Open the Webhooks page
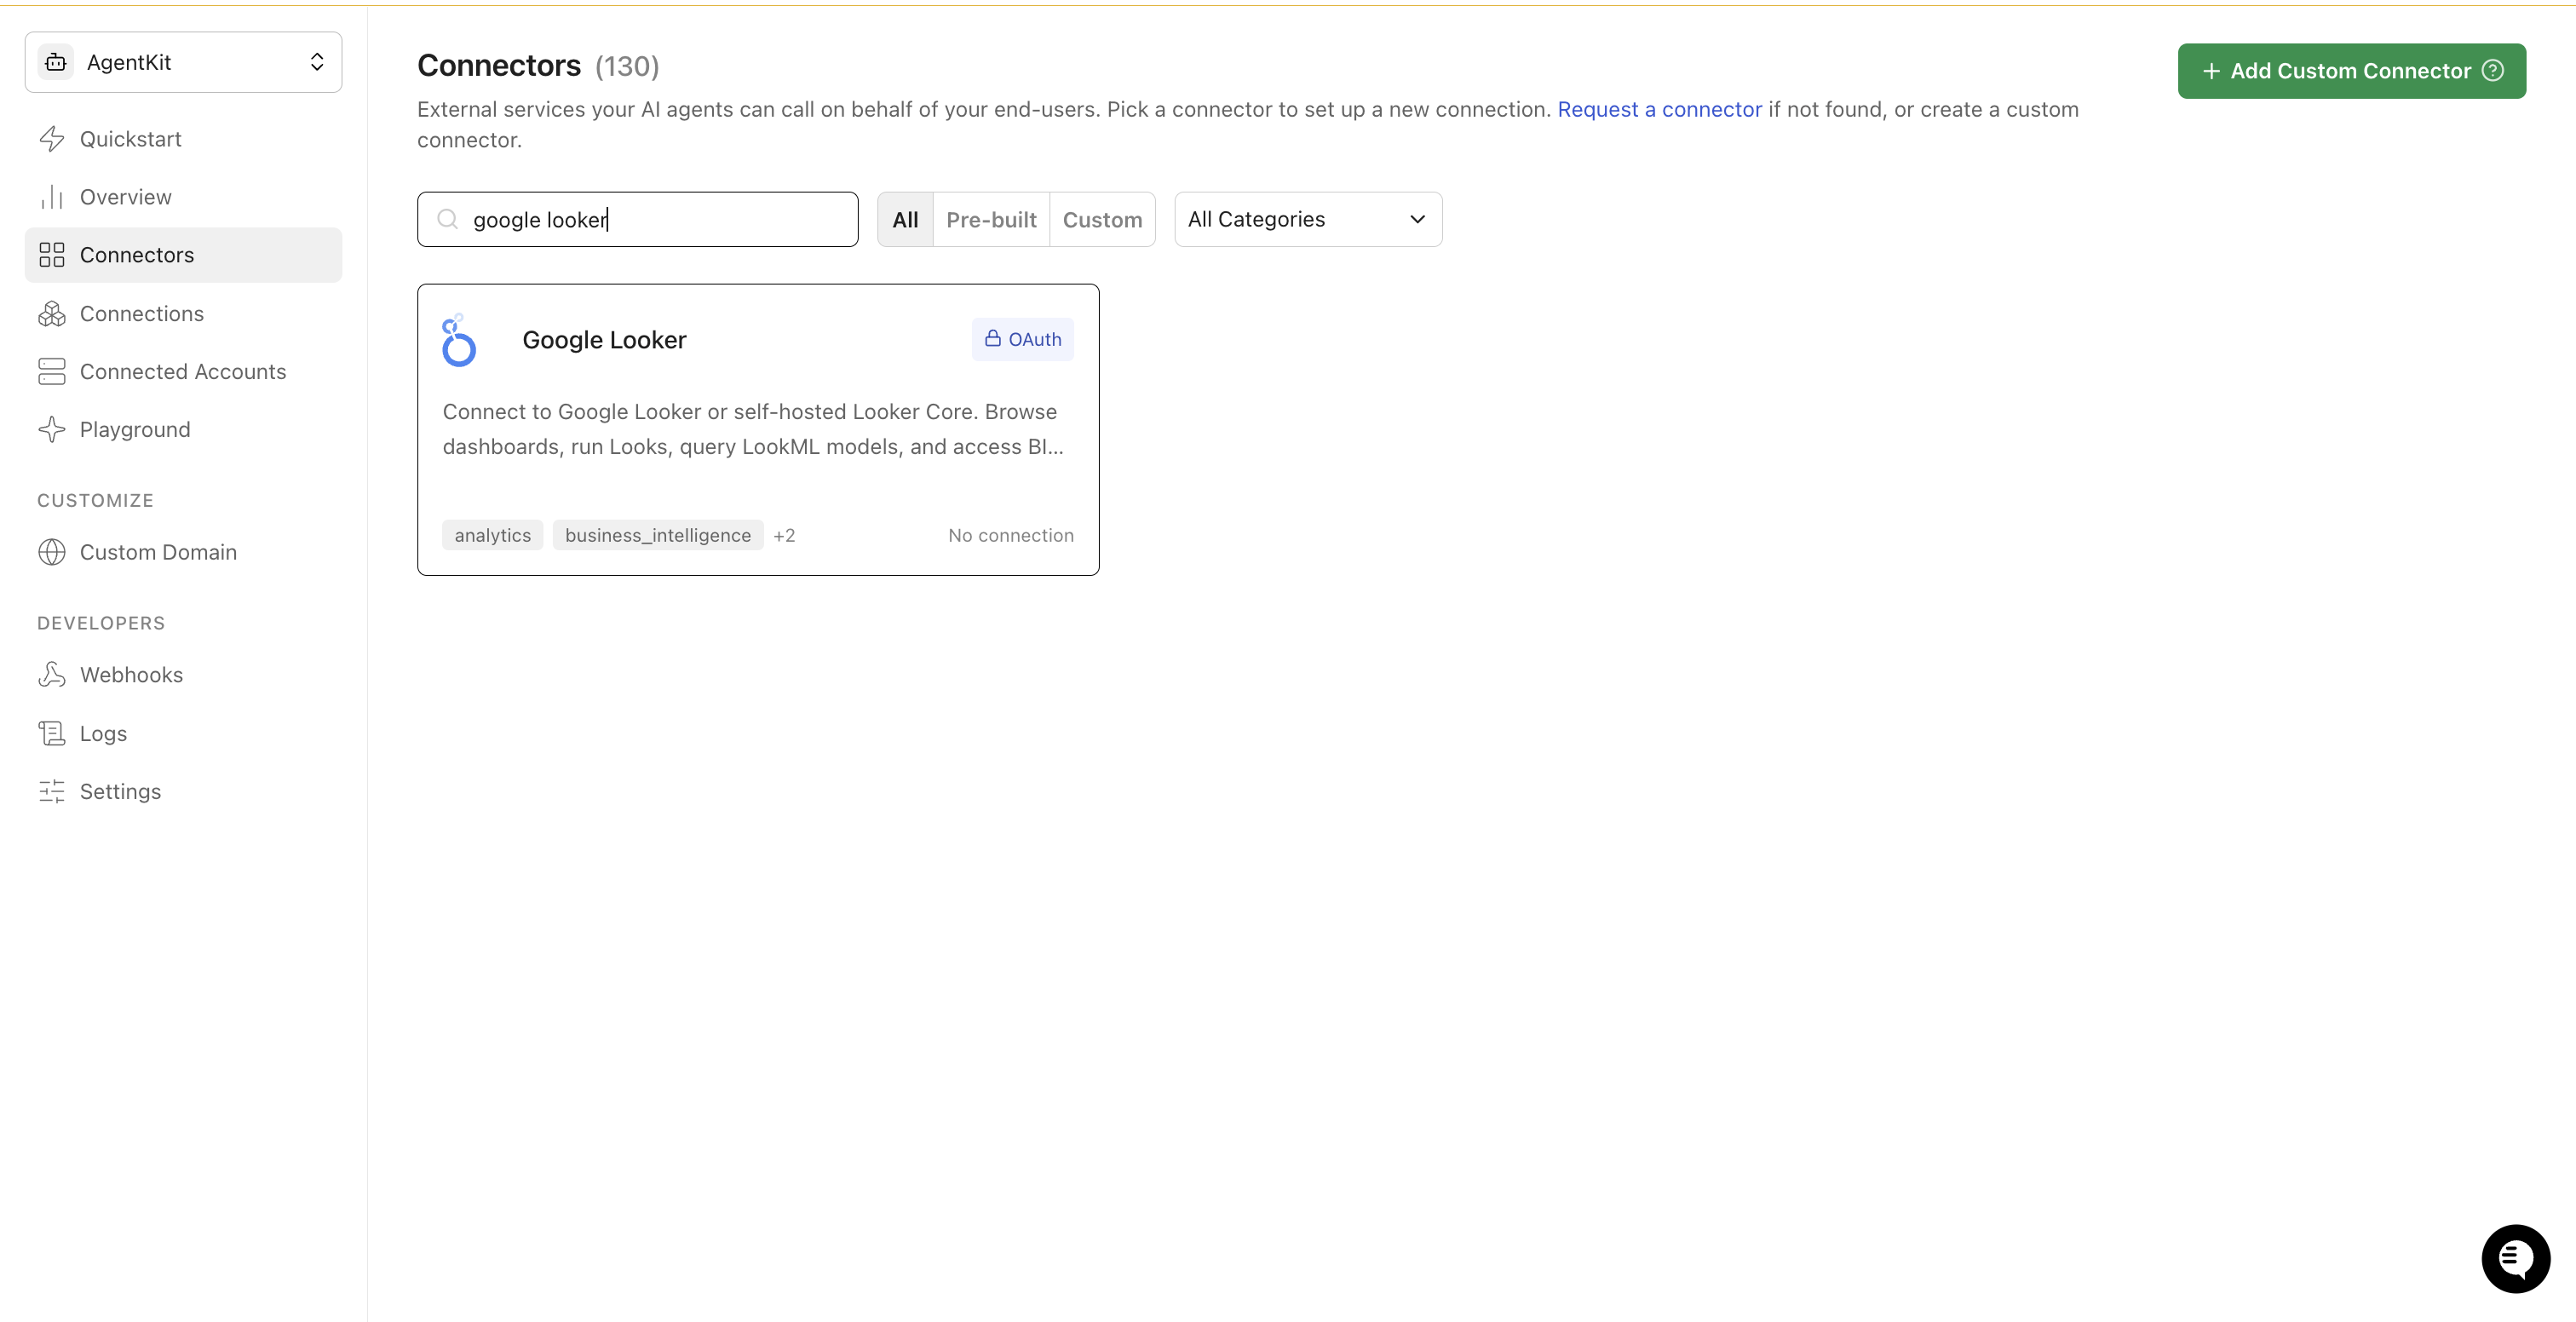Image resolution: width=2576 pixels, height=1322 pixels. (x=183, y=675)
